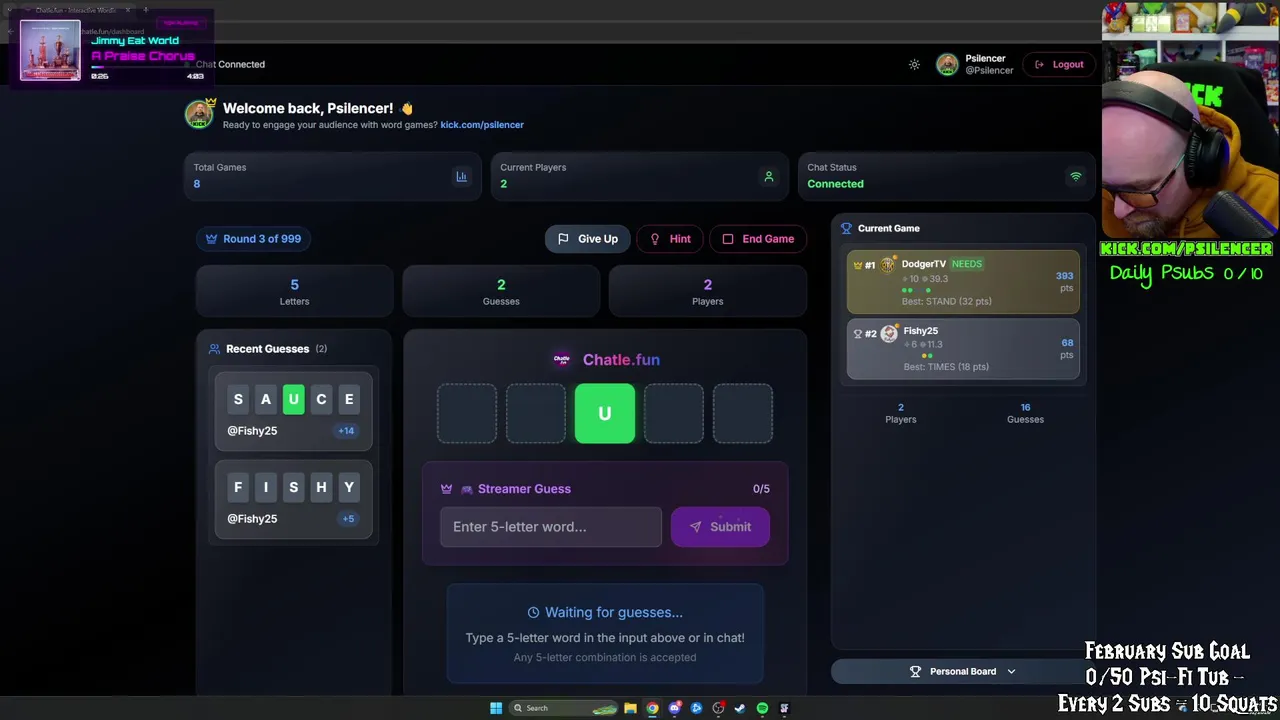
Task: Click DodgerTV's avatar in leaderboard
Action: (889, 265)
